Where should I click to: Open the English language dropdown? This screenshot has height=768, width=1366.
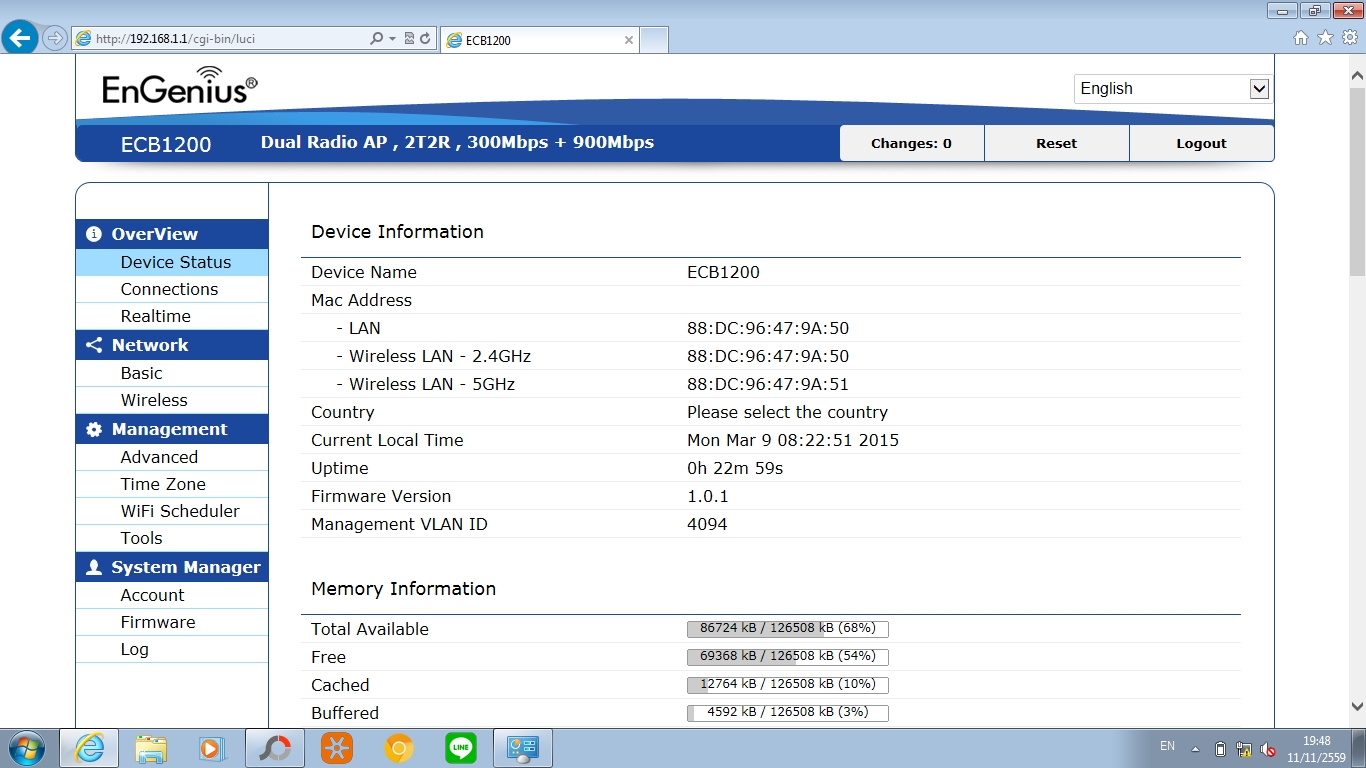coord(1172,89)
